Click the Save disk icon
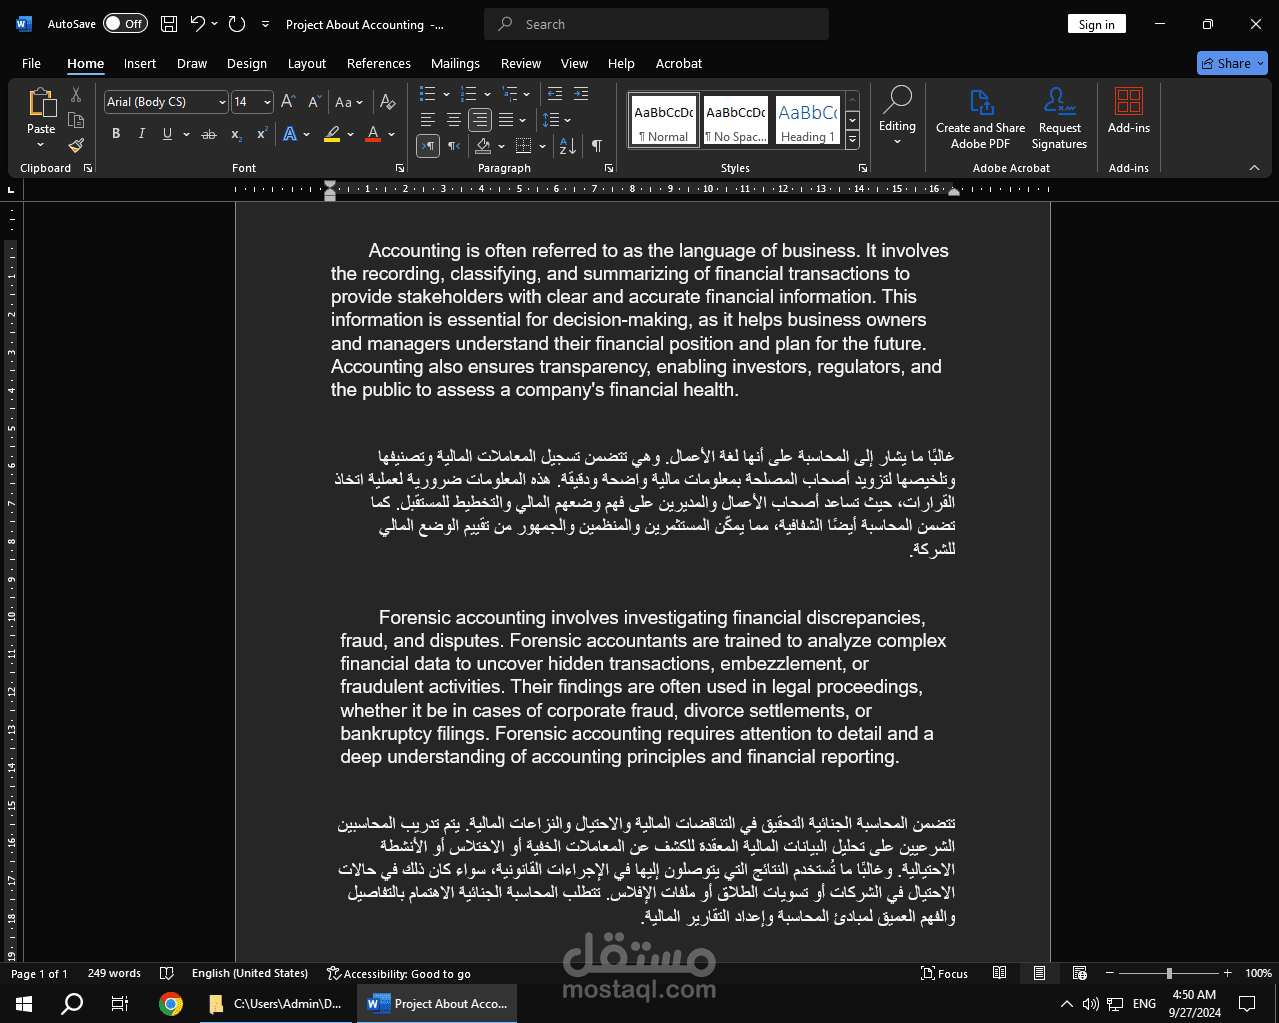 pos(169,24)
